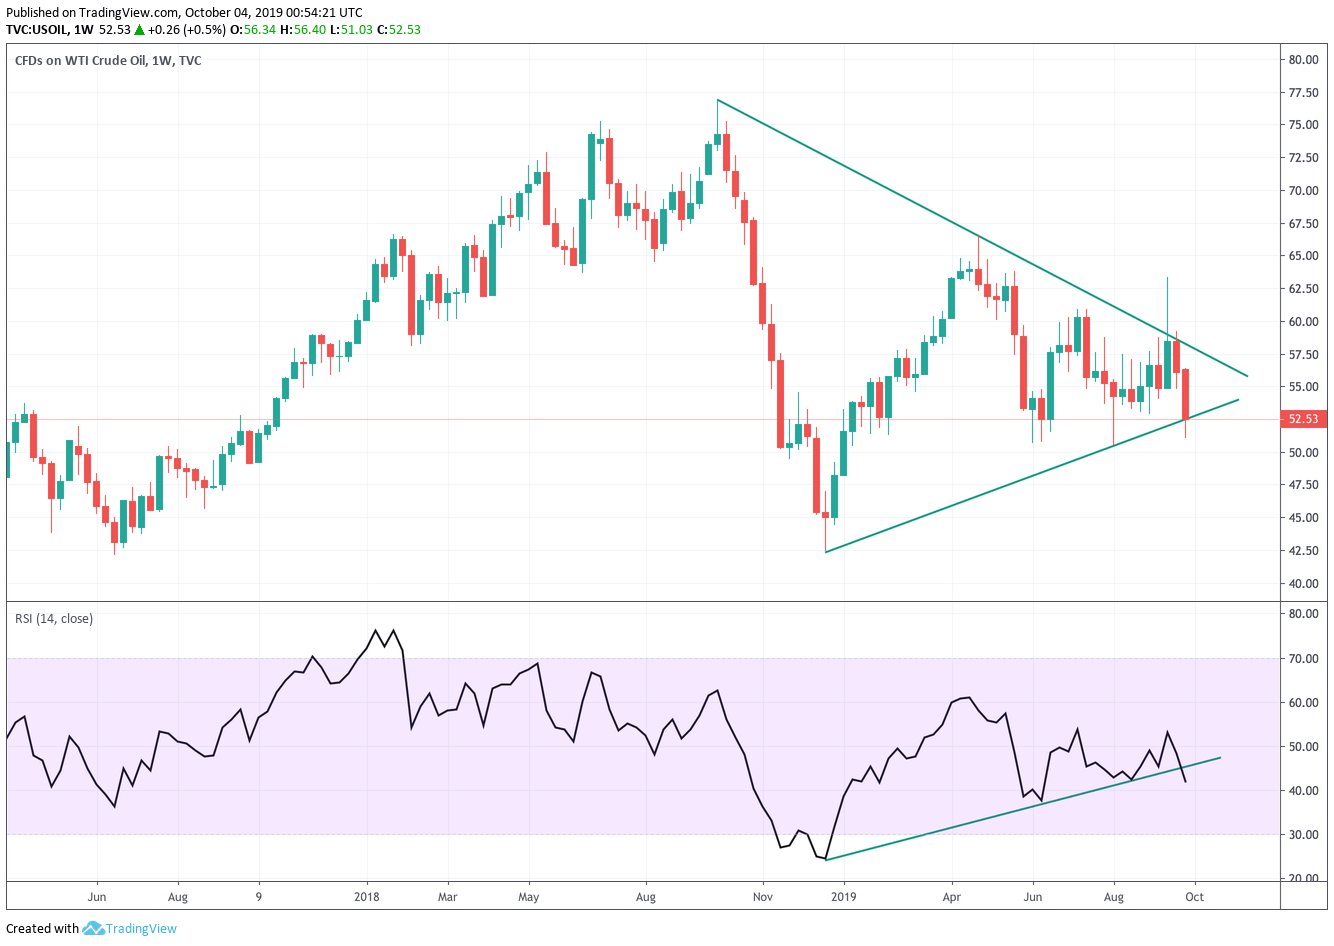Image resolution: width=1334 pixels, height=946 pixels.
Task: Click the red 52.53 current price label
Action: [1303, 419]
